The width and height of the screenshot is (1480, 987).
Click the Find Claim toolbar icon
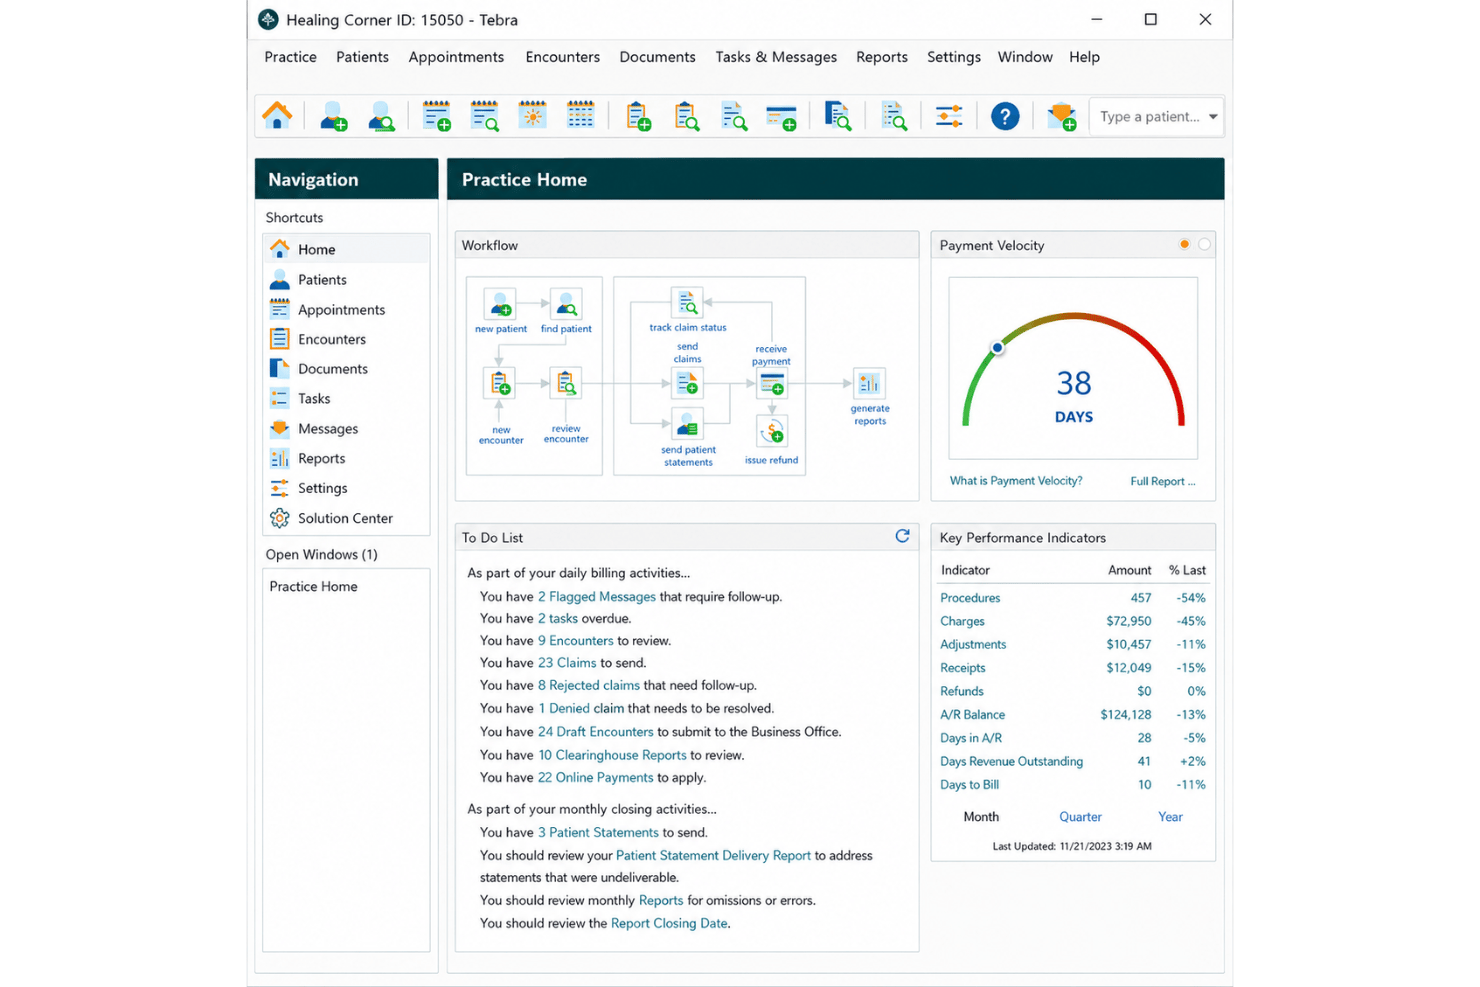click(734, 116)
